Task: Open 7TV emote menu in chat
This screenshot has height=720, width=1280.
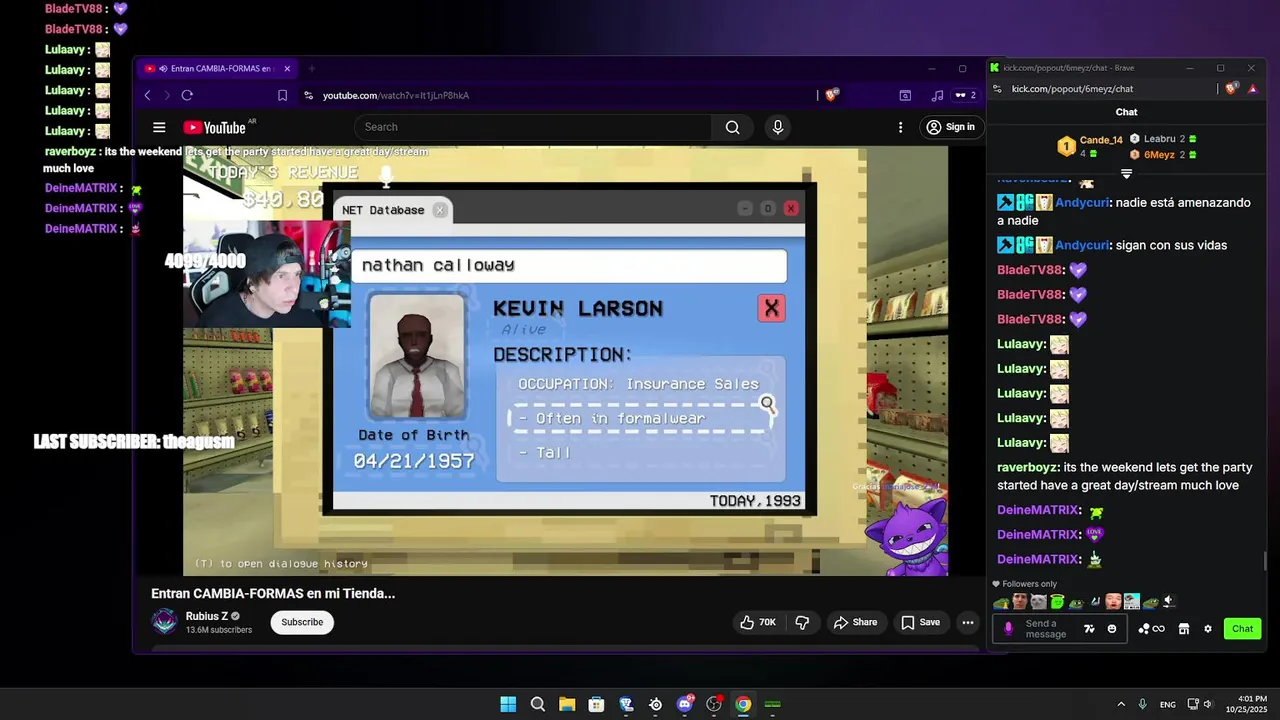Action: pos(1089,629)
